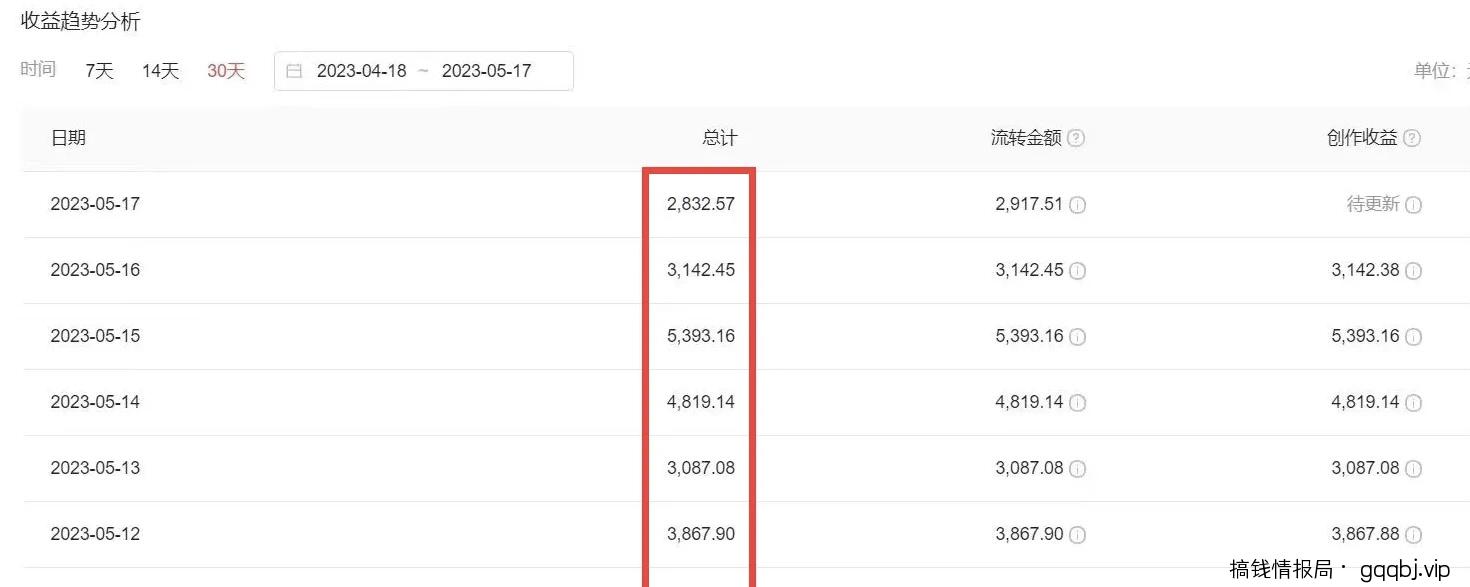The height and width of the screenshot is (587, 1470).
Task: Click the 总计 column header
Action: [719, 139]
